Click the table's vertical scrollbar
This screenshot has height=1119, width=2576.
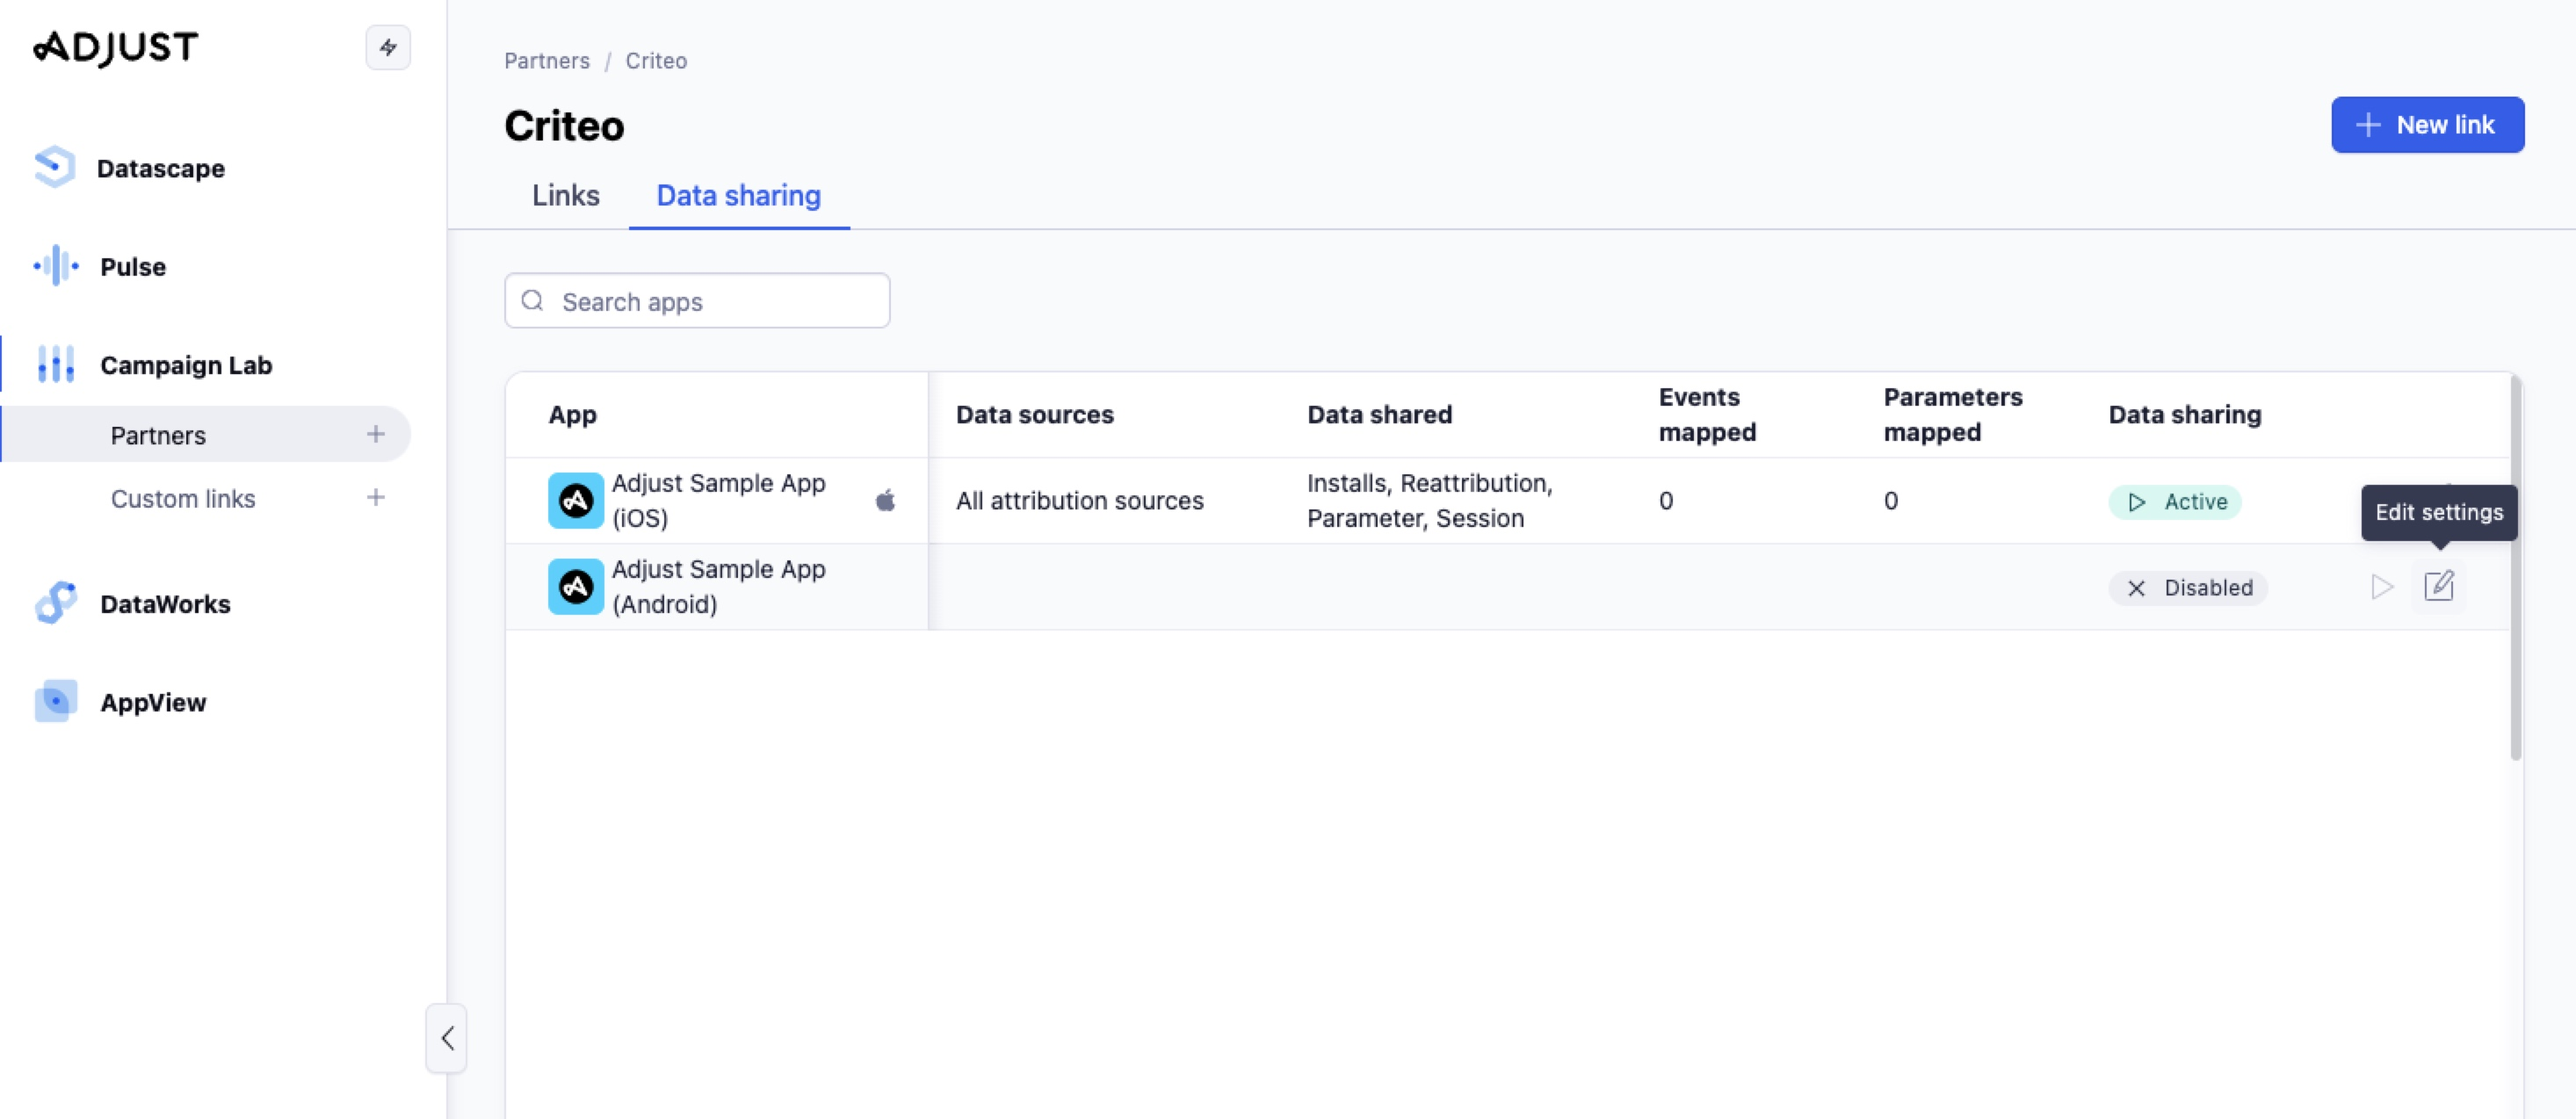(2515, 567)
